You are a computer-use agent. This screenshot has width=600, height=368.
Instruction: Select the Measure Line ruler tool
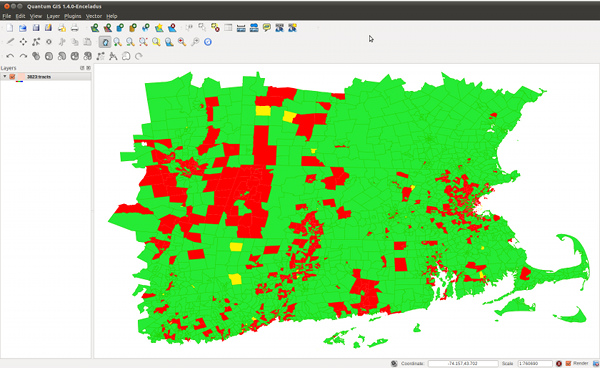click(x=241, y=28)
